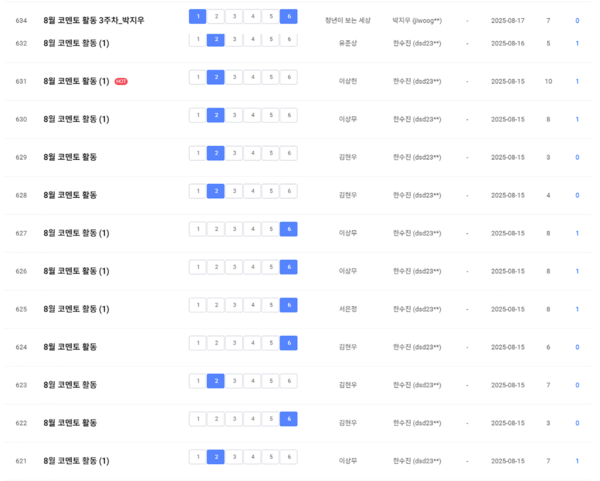The height and width of the screenshot is (481, 600).
Task: Open the 8월 코멘토 활동 post numbered 628
Action: click(70, 195)
